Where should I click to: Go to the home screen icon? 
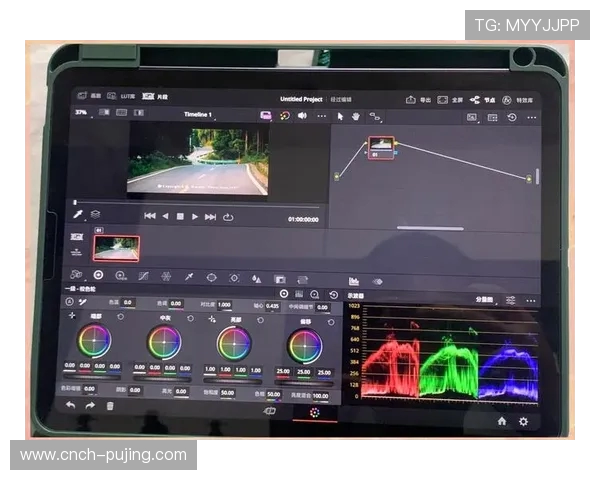[502, 421]
